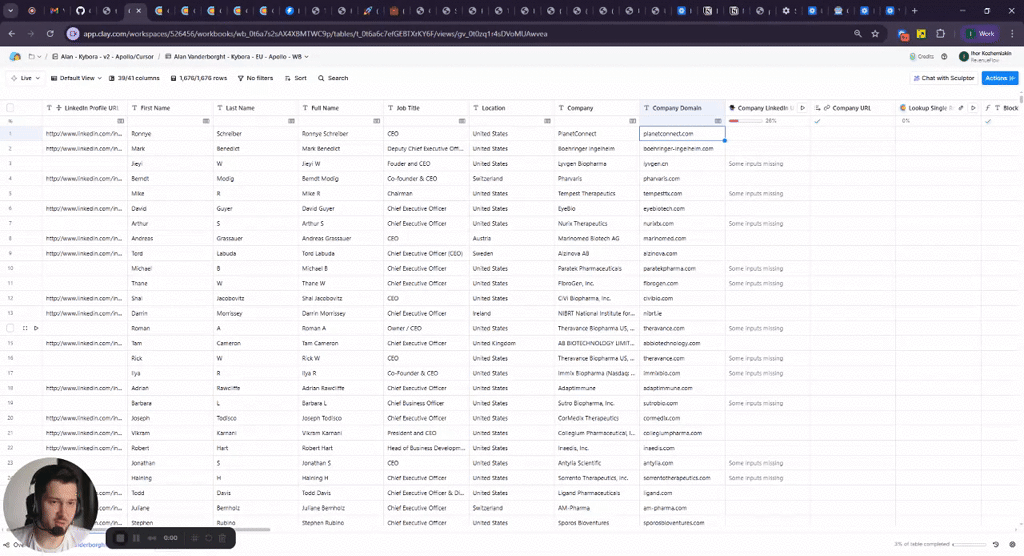
Task: Run the Lookup Single Row column play button
Action: click(x=972, y=107)
